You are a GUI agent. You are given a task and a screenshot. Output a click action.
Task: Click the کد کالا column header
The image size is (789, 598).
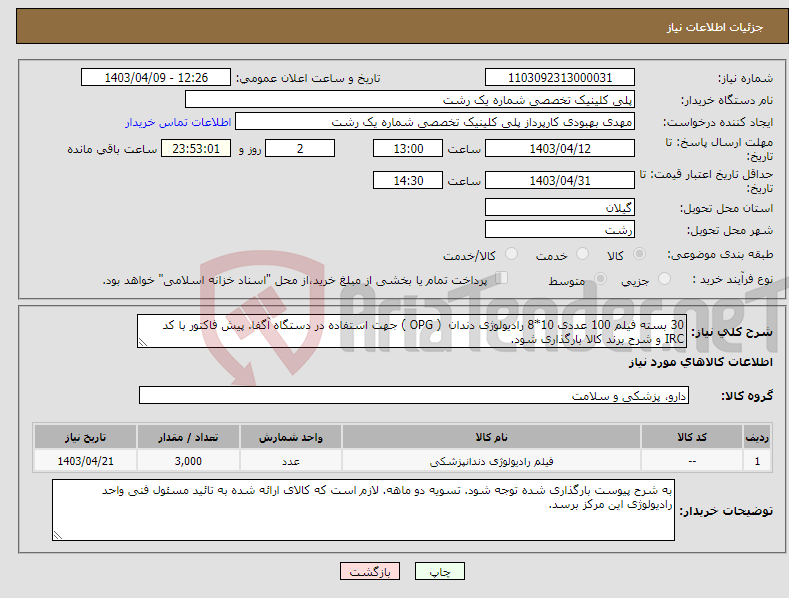pos(692,437)
